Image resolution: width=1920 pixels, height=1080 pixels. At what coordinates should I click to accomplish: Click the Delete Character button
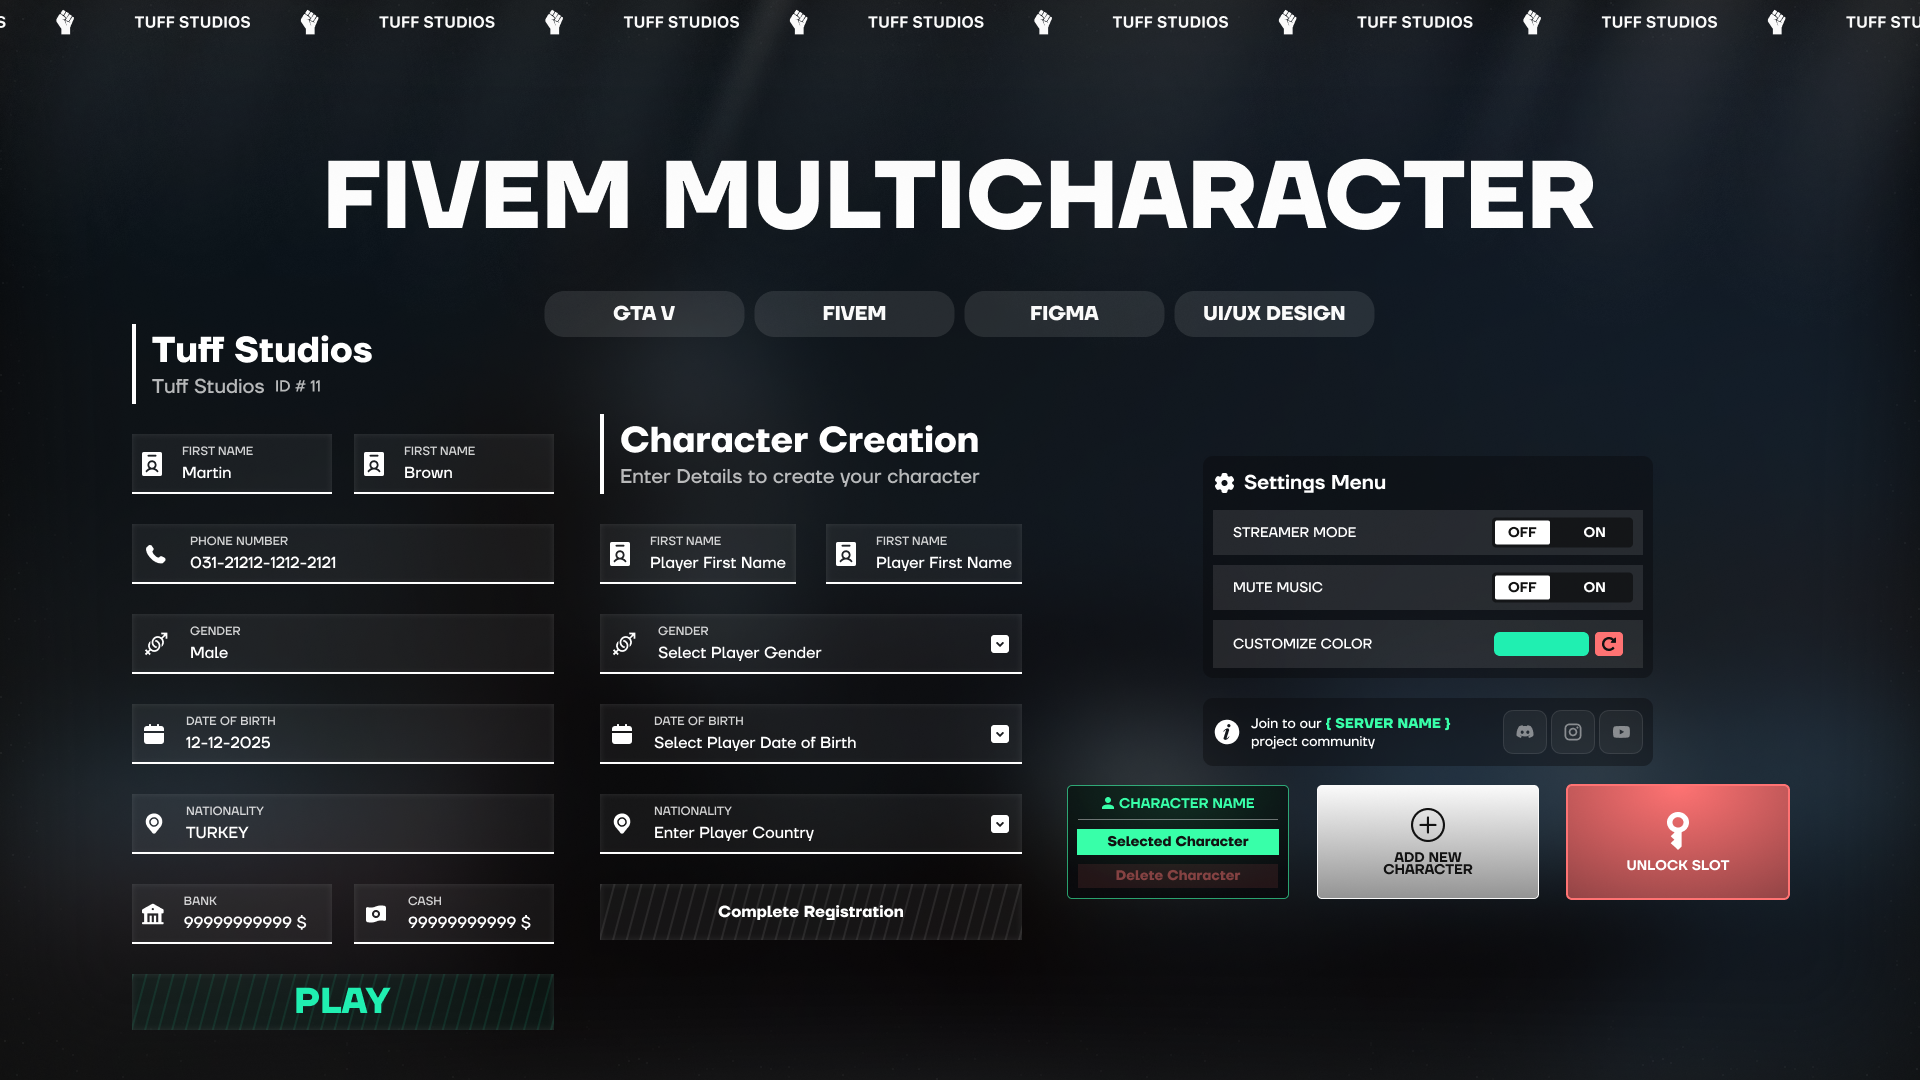pyautogui.click(x=1178, y=876)
